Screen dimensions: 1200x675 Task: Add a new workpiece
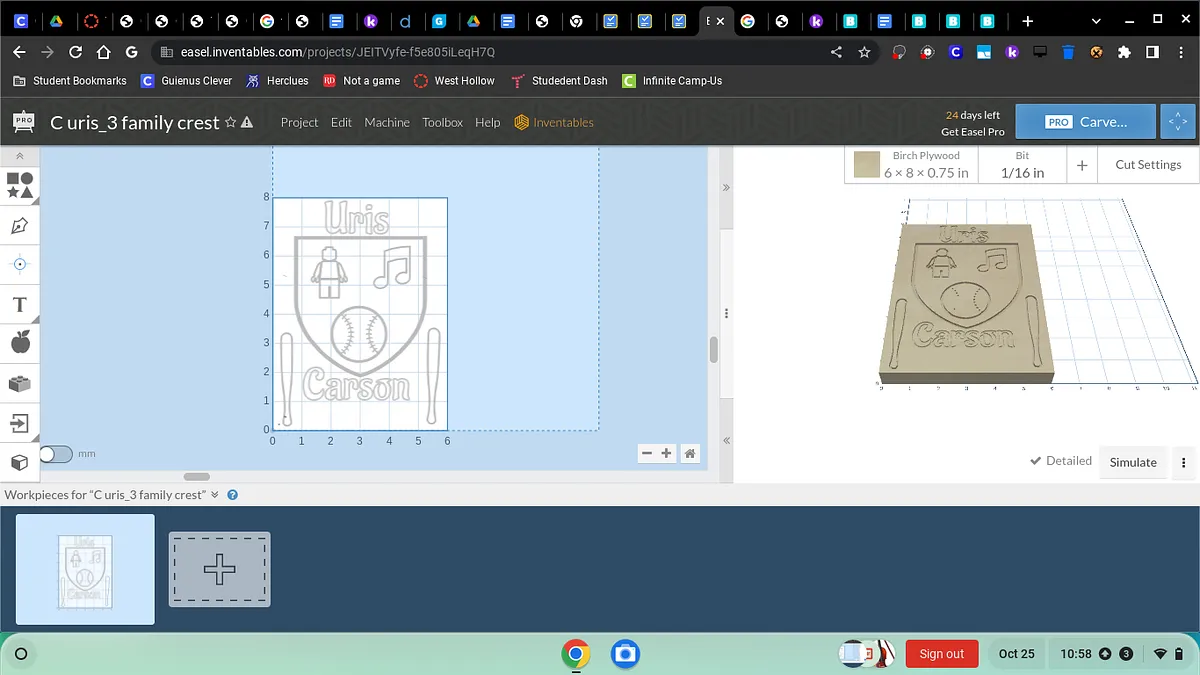tap(219, 569)
